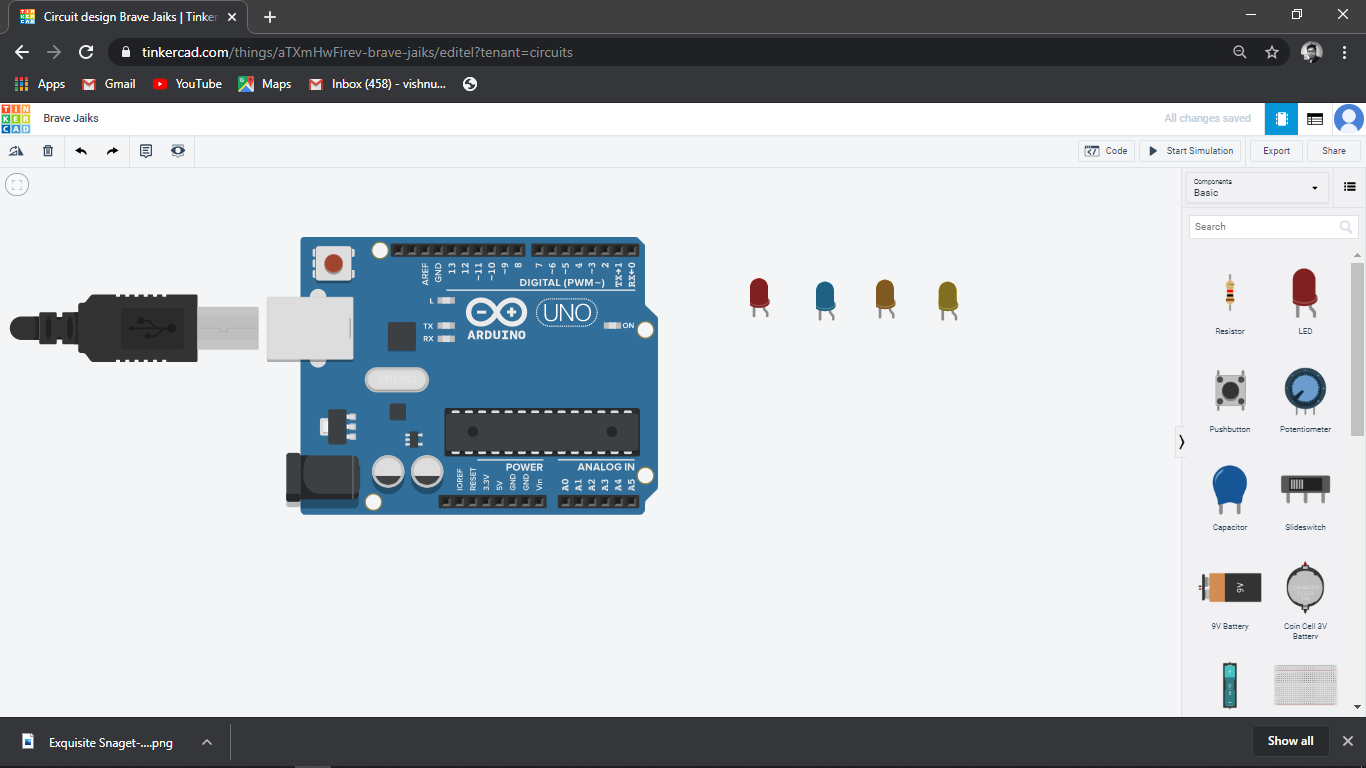Image resolution: width=1366 pixels, height=768 pixels.
Task: Click the Undo arrow
Action: pyautogui.click(x=81, y=150)
